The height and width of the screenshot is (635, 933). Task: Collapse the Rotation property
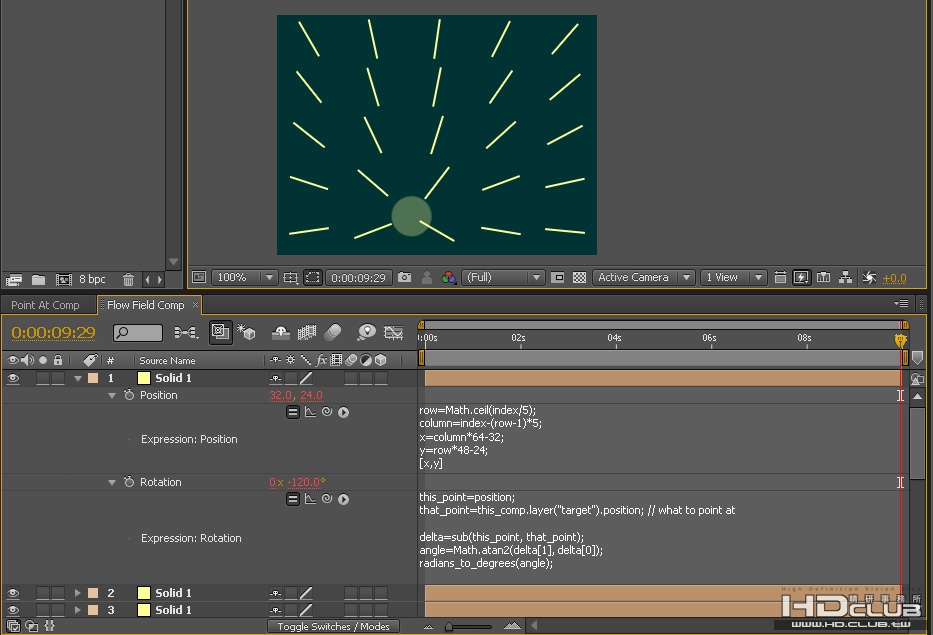[112, 482]
